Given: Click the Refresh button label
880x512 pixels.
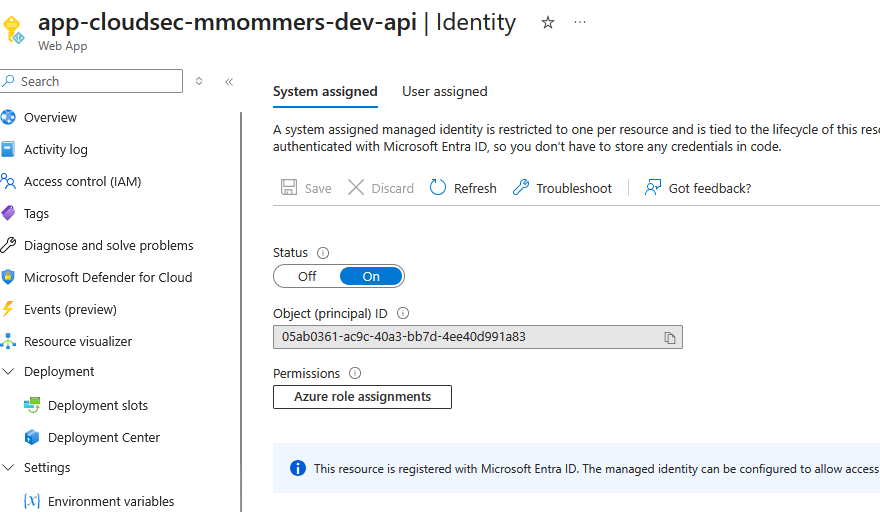Looking at the screenshot, I should 475,188.
